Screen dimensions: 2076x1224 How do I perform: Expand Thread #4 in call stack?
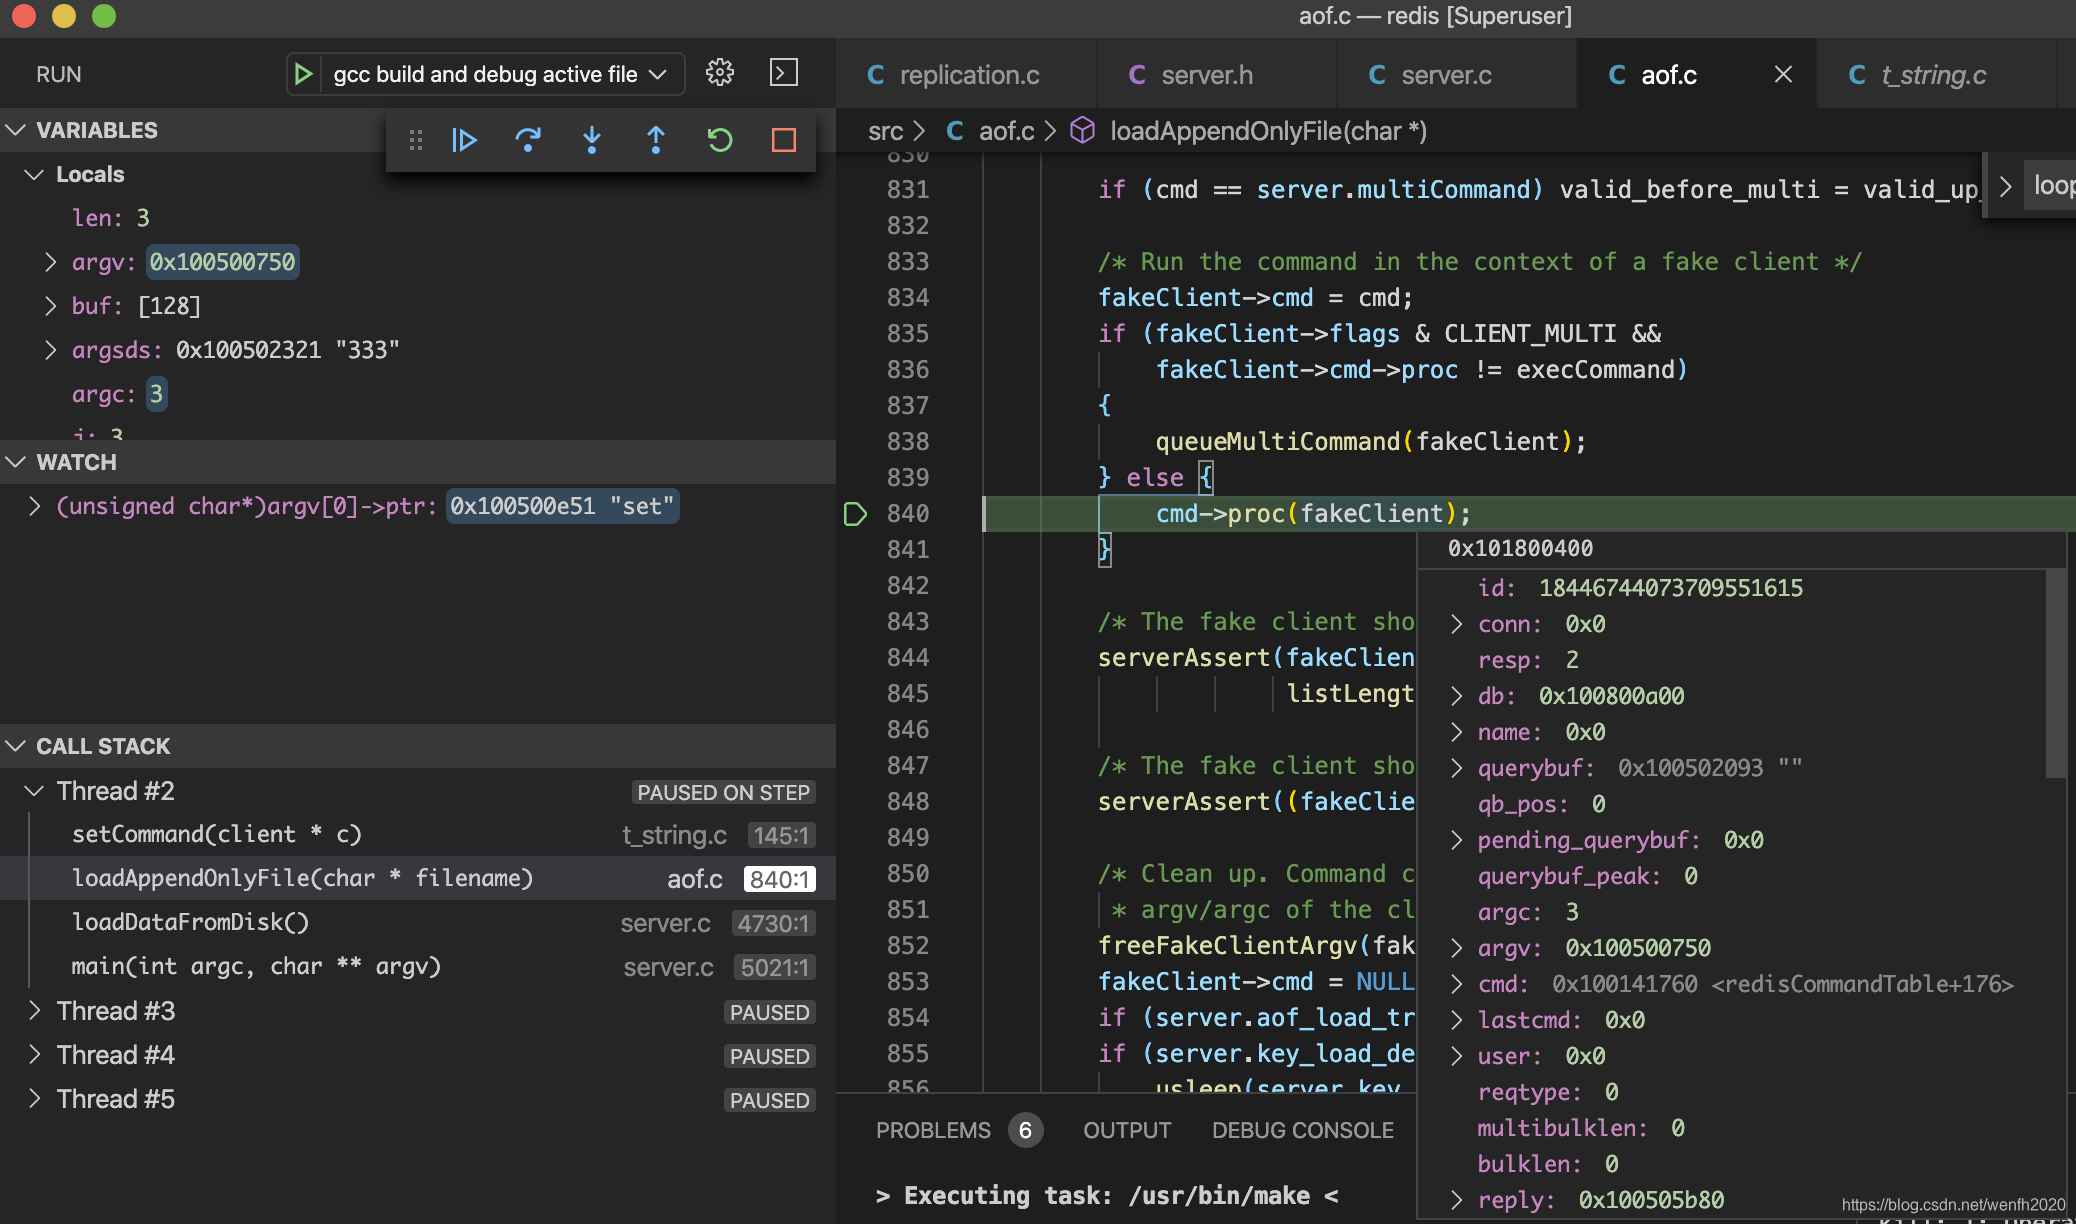[x=34, y=1055]
